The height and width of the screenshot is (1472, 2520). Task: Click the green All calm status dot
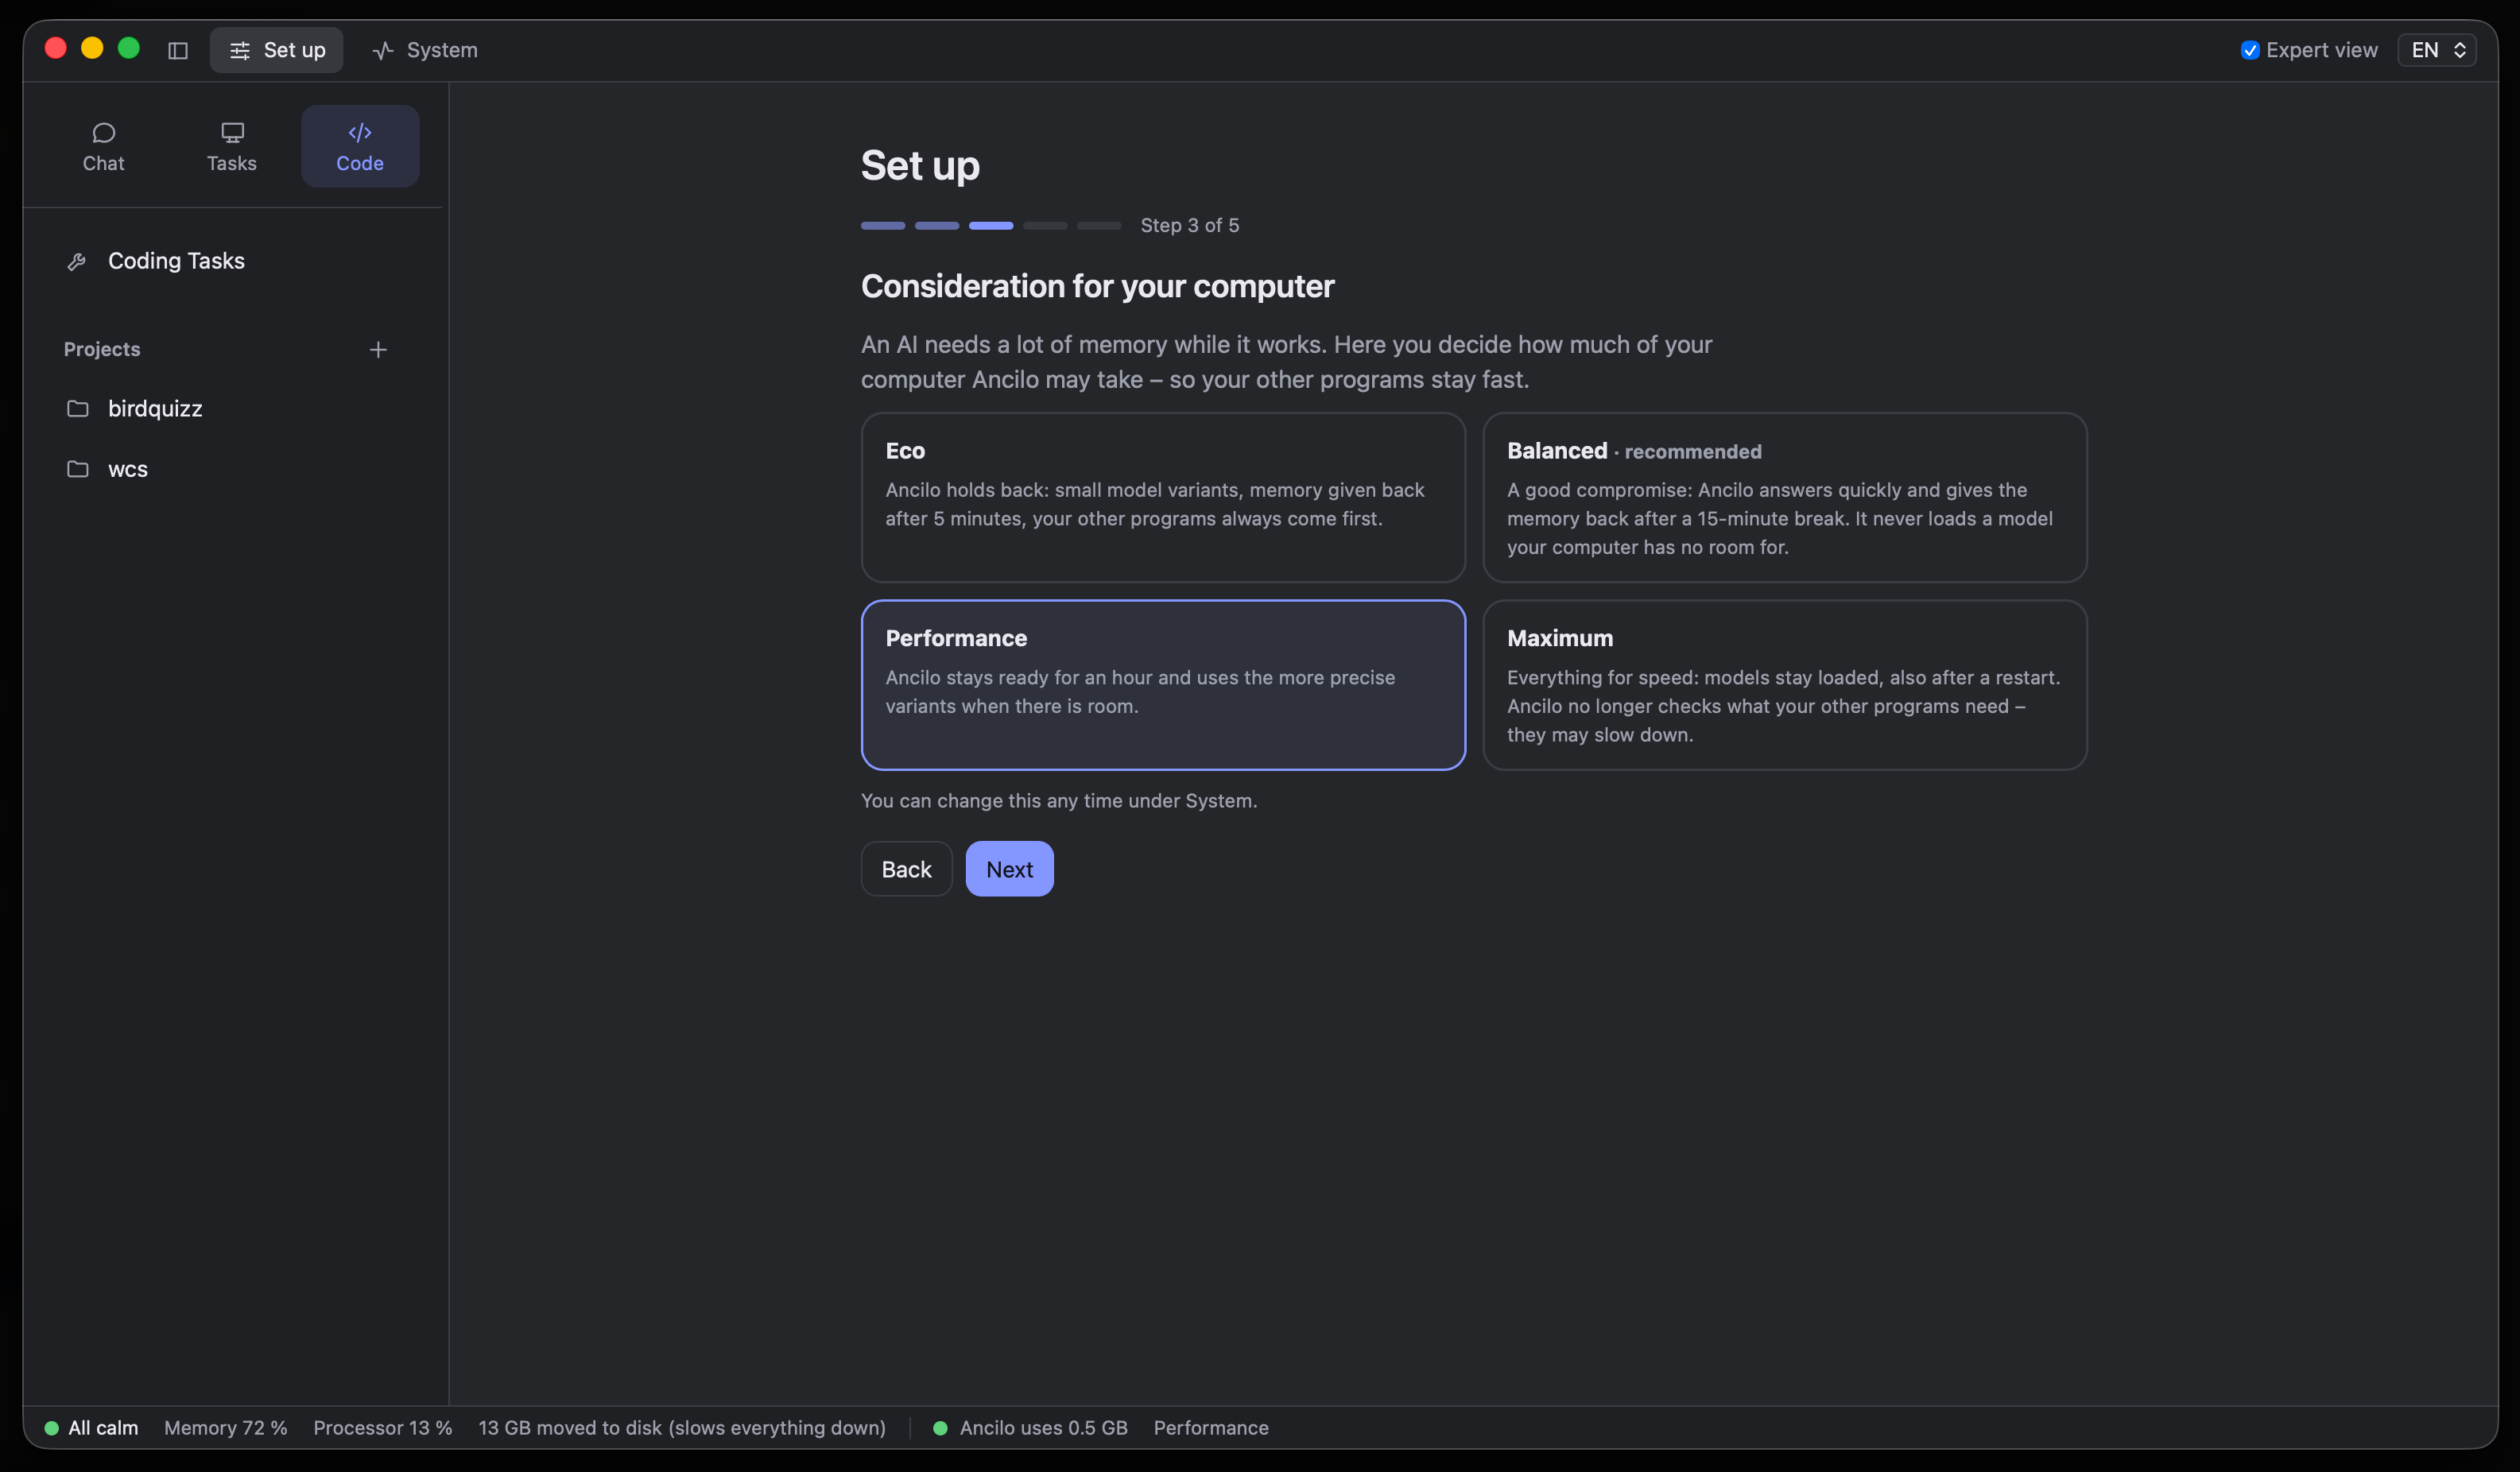pyautogui.click(x=52, y=1428)
